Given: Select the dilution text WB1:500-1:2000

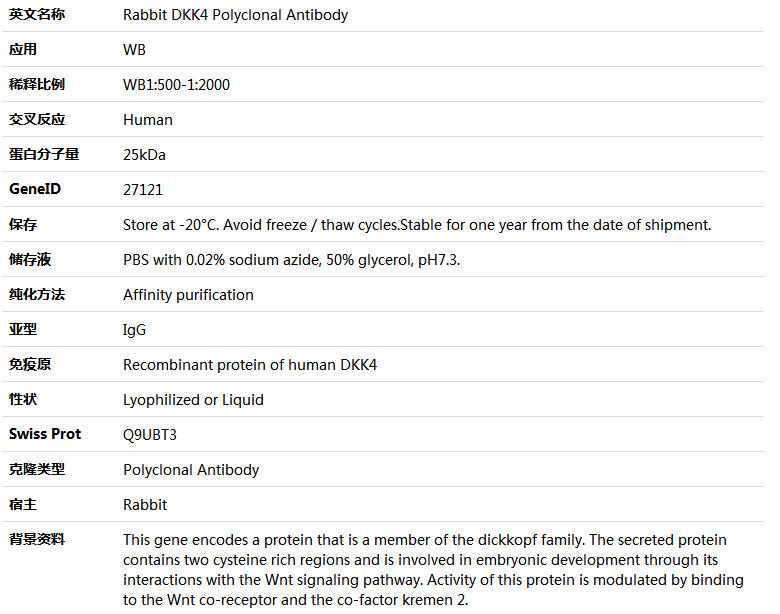Looking at the screenshot, I should coord(176,85).
